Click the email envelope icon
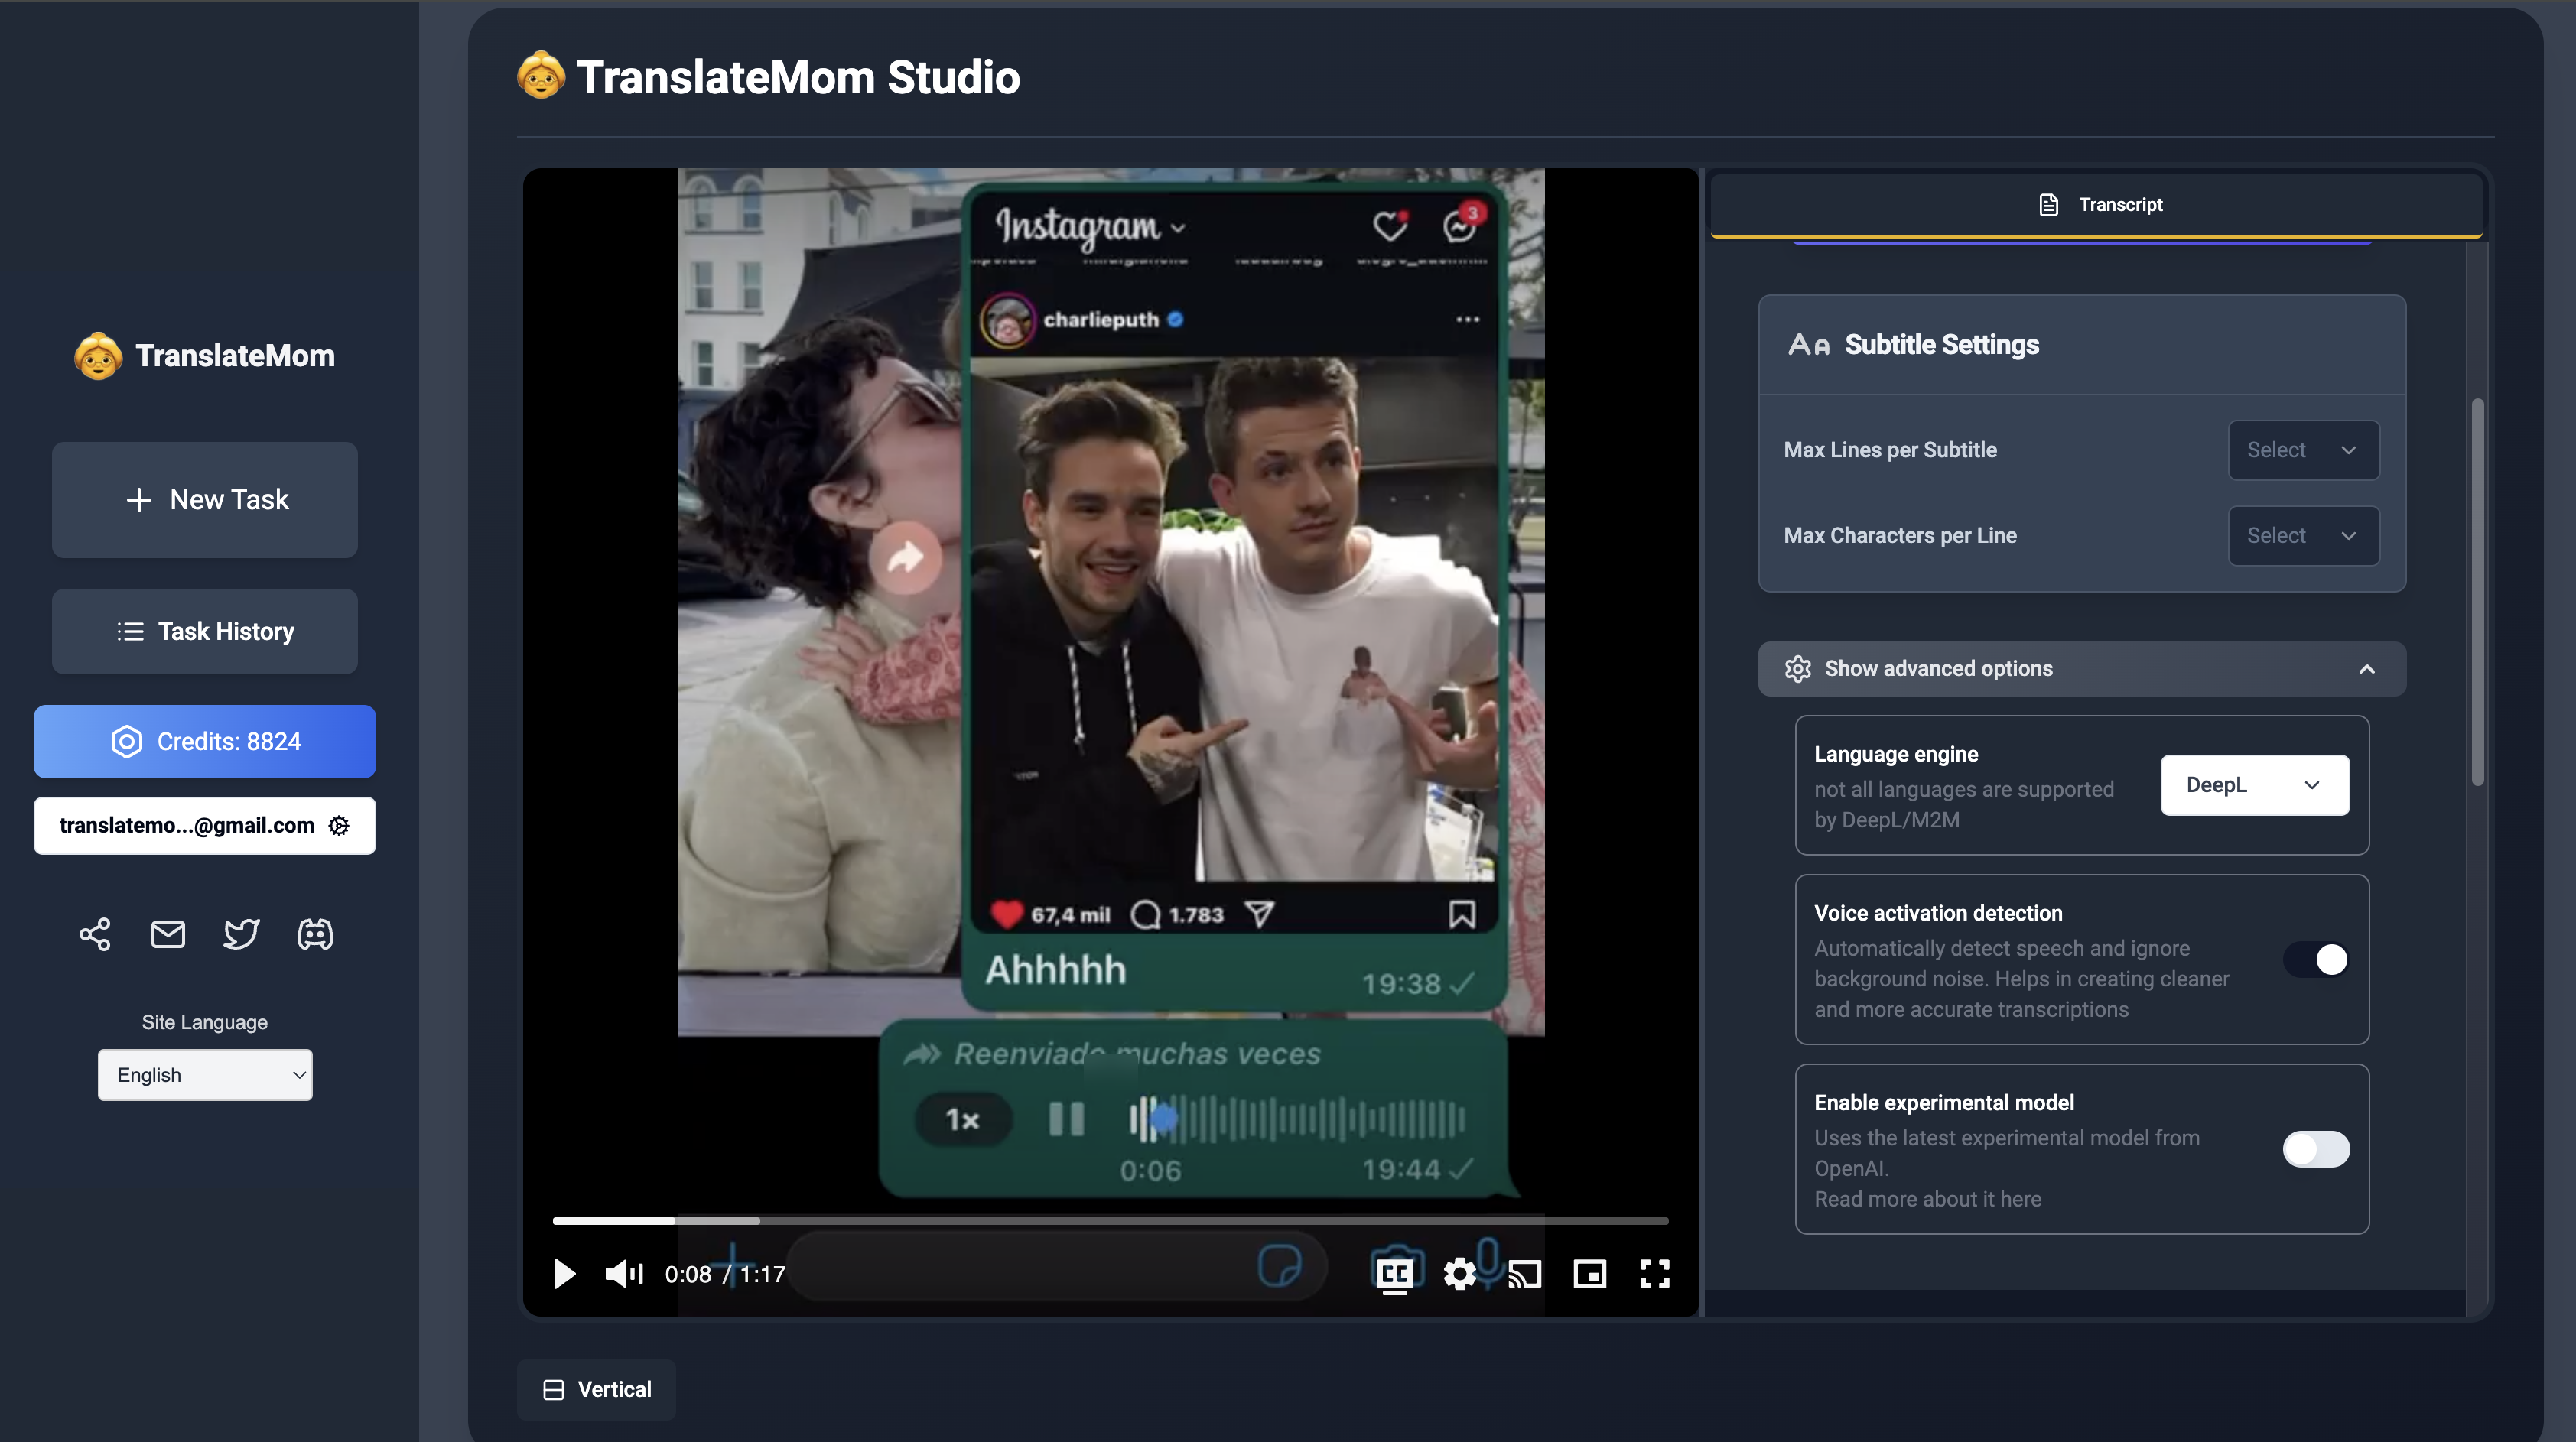2576x1442 pixels. pos(168,934)
